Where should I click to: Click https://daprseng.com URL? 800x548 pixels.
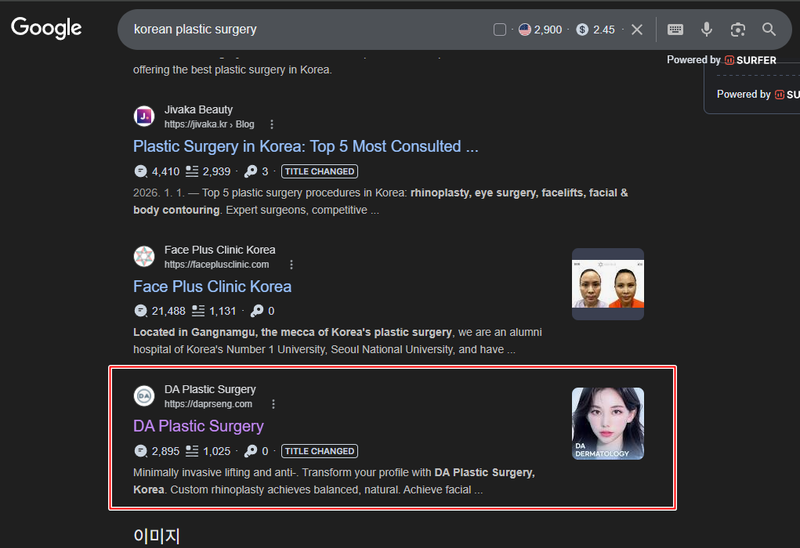[x=208, y=404]
